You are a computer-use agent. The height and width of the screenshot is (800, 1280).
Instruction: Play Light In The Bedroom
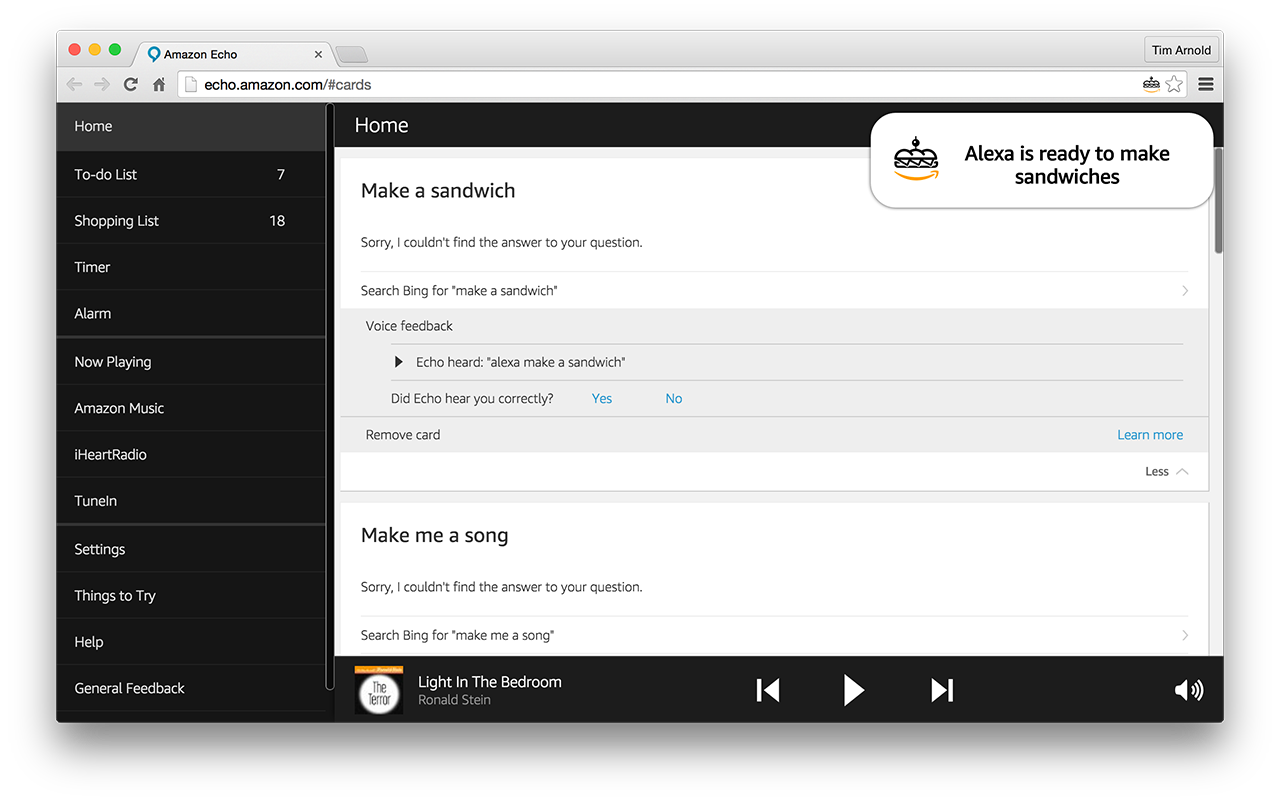click(853, 690)
